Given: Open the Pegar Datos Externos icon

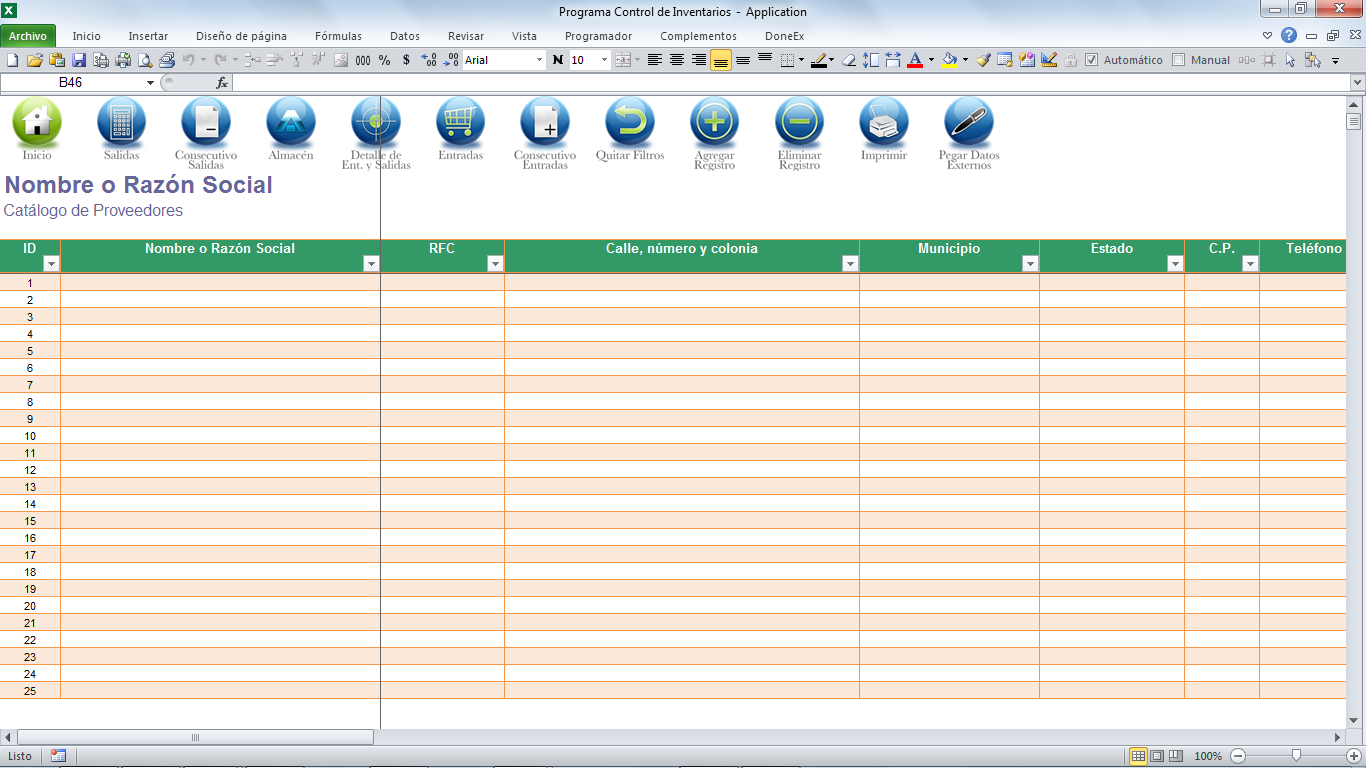Looking at the screenshot, I should coord(969,122).
